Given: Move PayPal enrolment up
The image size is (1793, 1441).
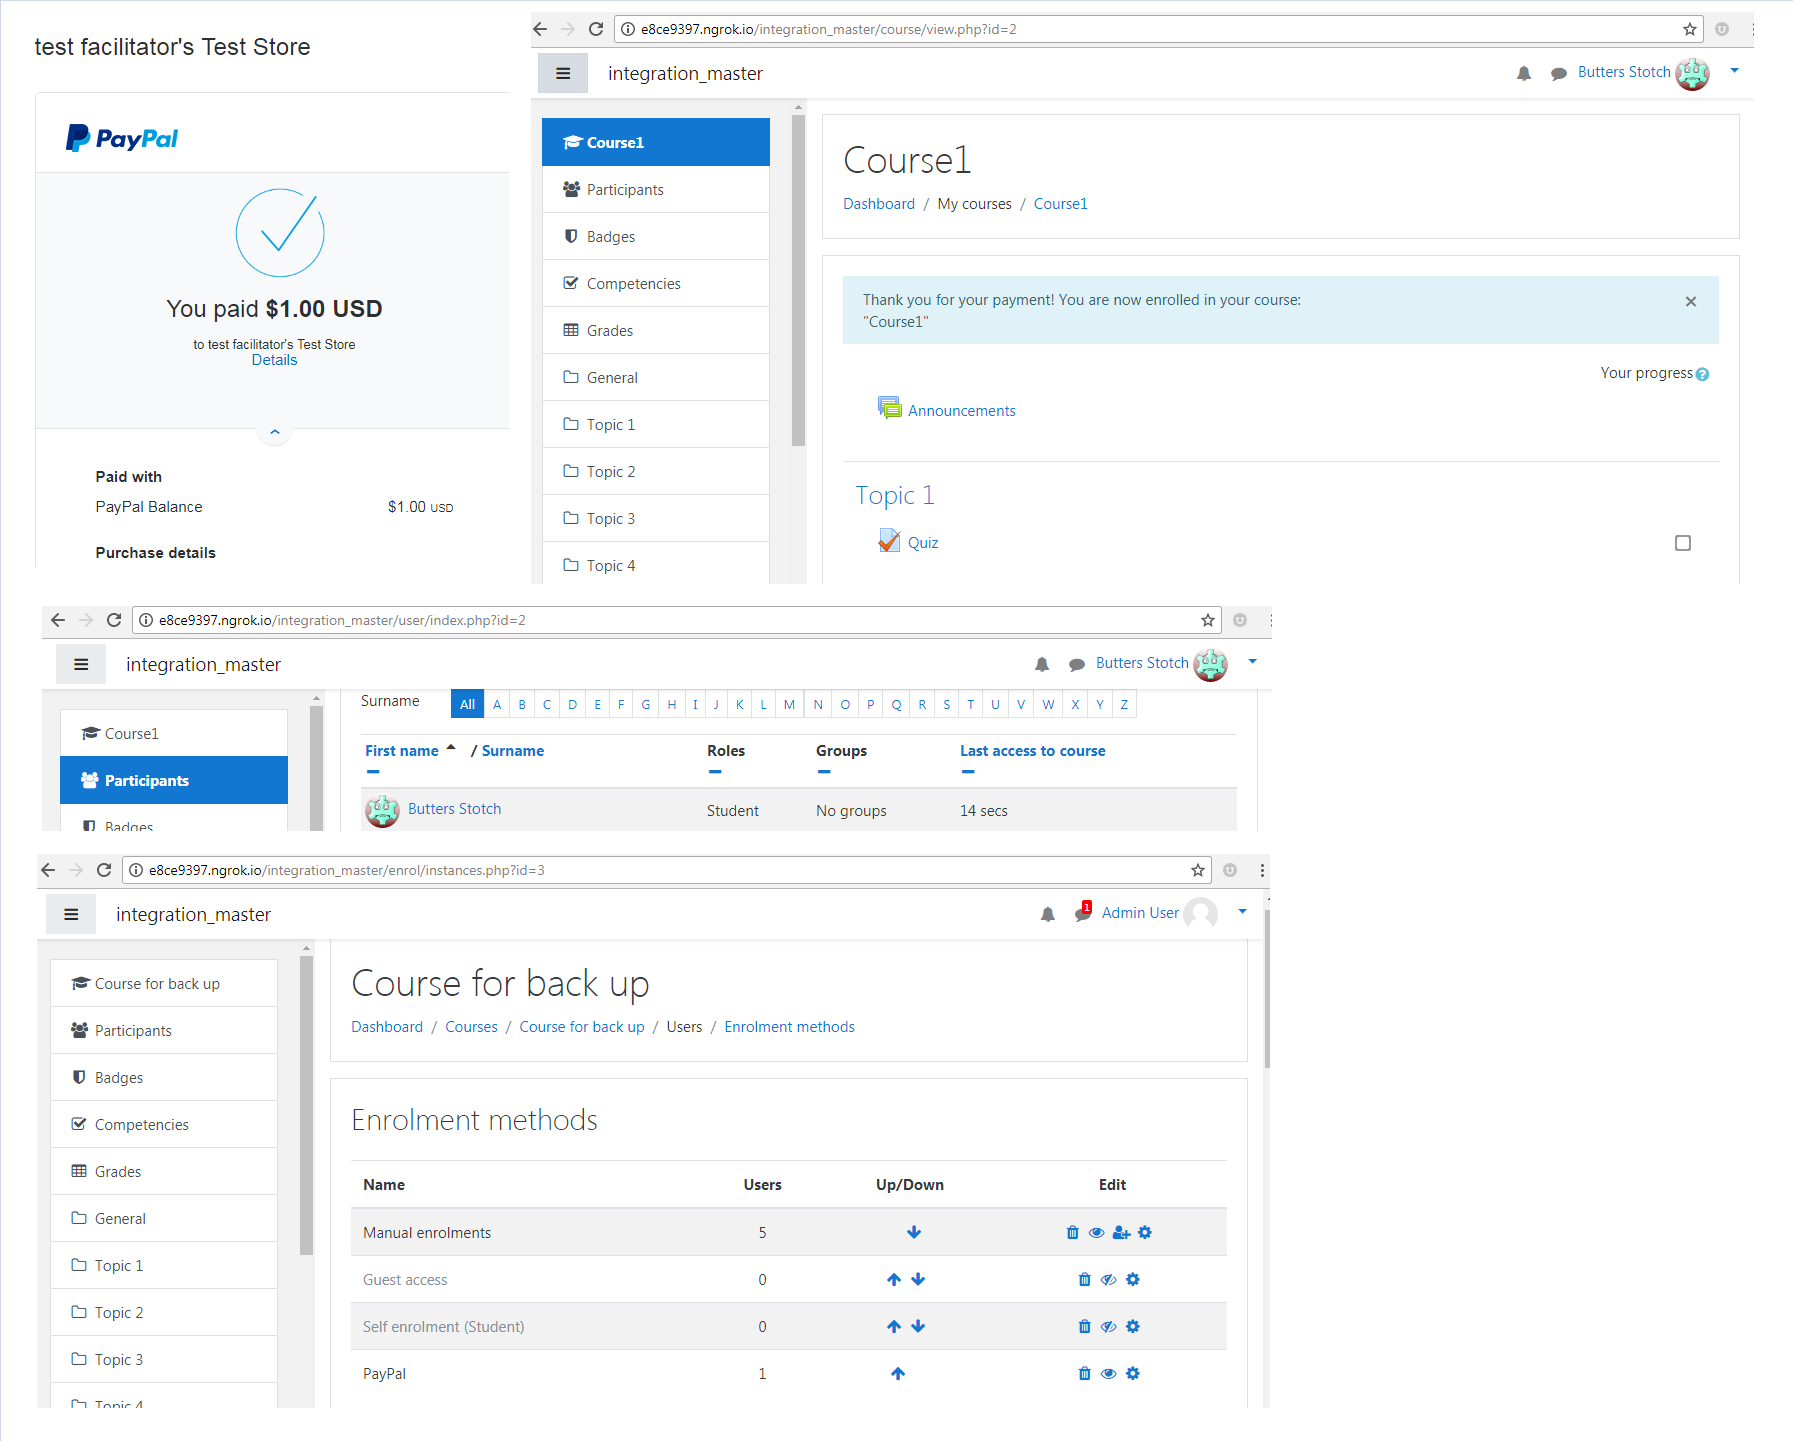Looking at the screenshot, I should click(898, 1373).
